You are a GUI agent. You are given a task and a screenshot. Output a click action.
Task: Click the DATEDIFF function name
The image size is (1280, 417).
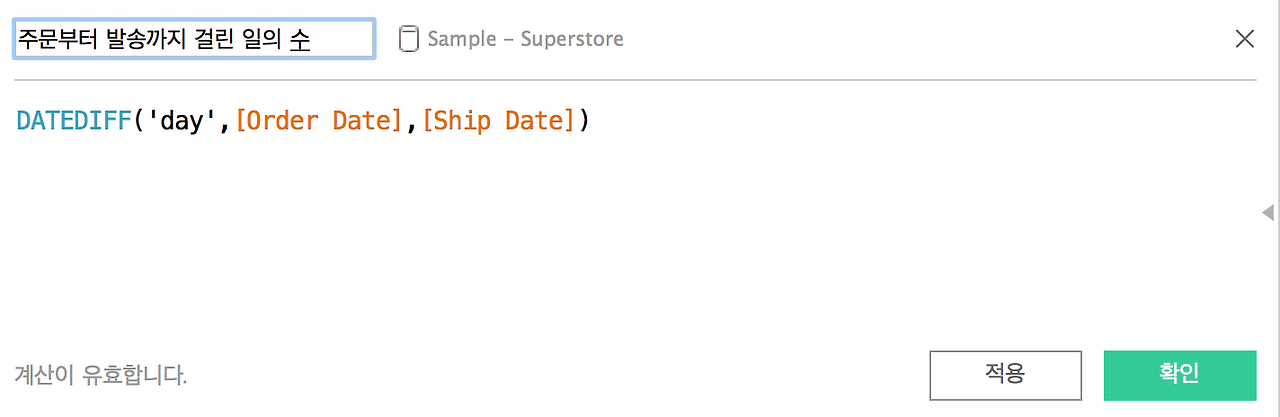tap(74, 121)
